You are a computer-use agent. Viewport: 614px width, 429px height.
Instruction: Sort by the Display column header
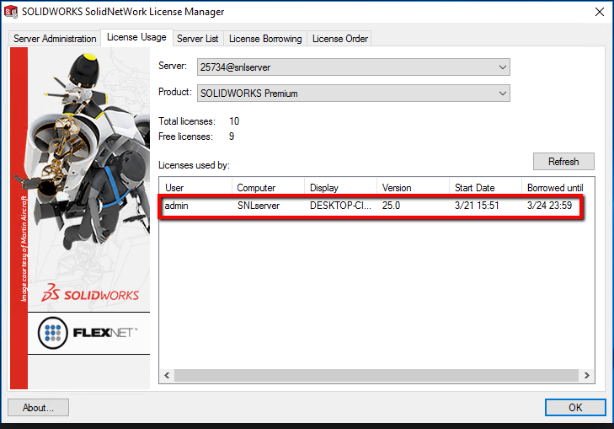click(x=341, y=187)
